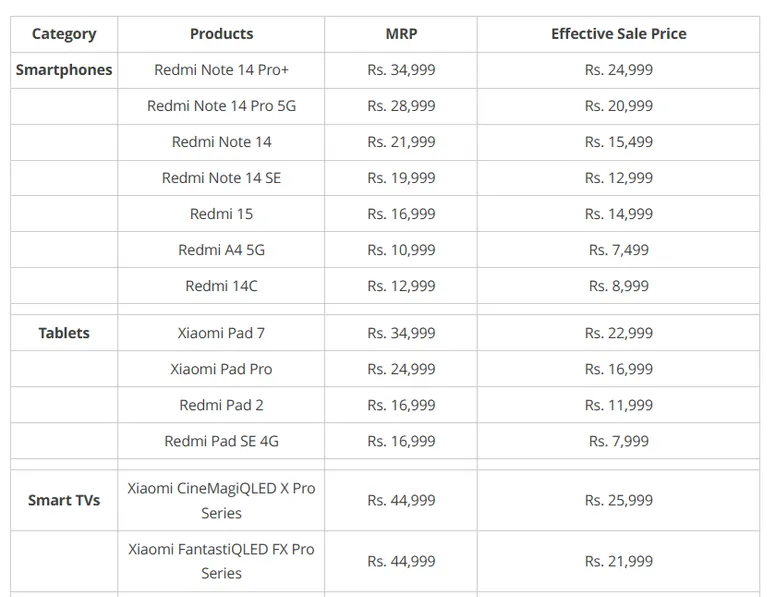Select the Redmi Note 14 SE product
Image resolution: width=776 pixels, height=597 pixels.
(221, 178)
